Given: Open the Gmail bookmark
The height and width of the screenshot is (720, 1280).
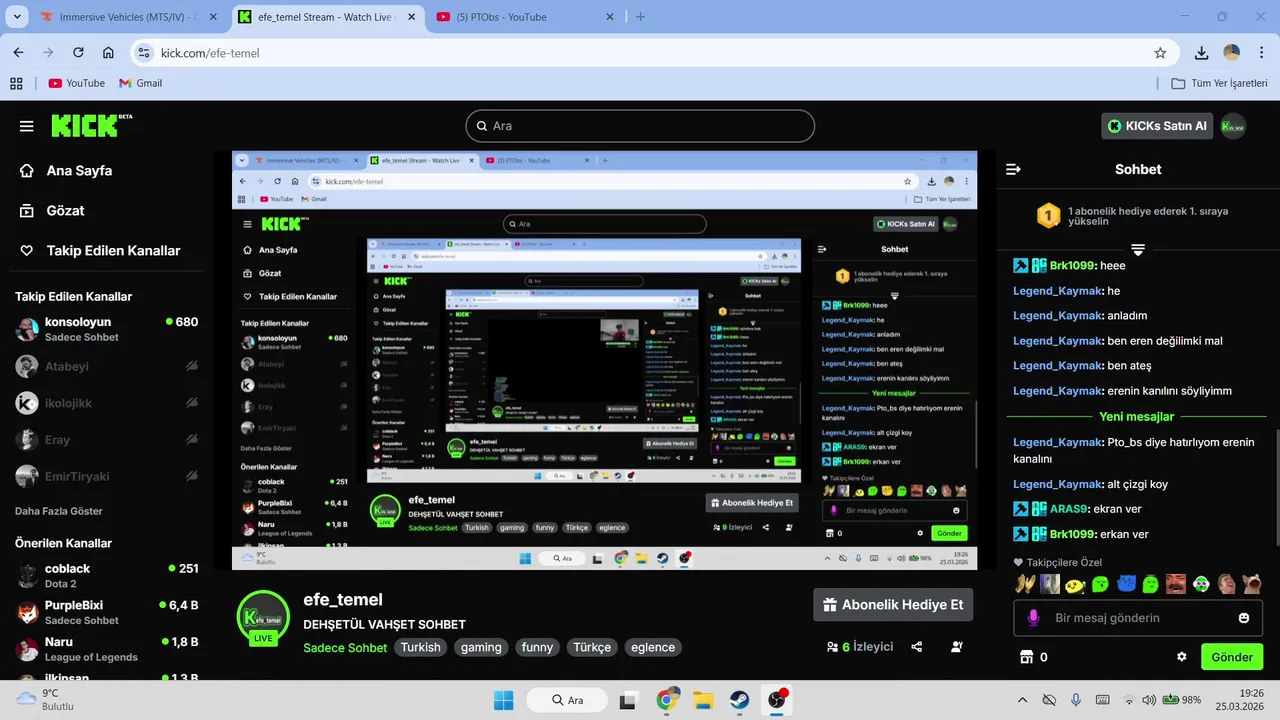Looking at the screenshot, I should (x=140, y=83).
